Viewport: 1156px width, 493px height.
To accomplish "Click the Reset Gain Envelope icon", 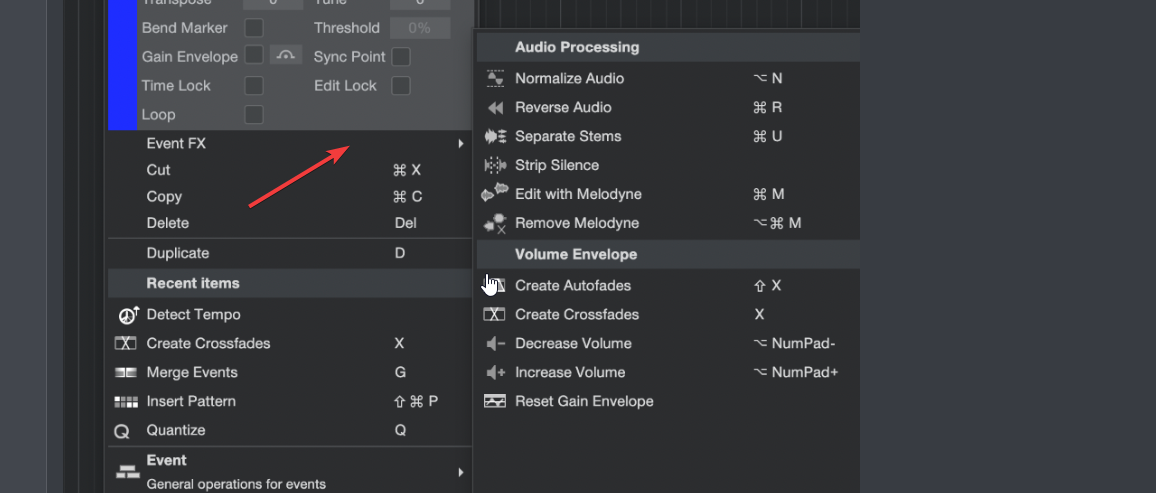I will coord(494,401).
